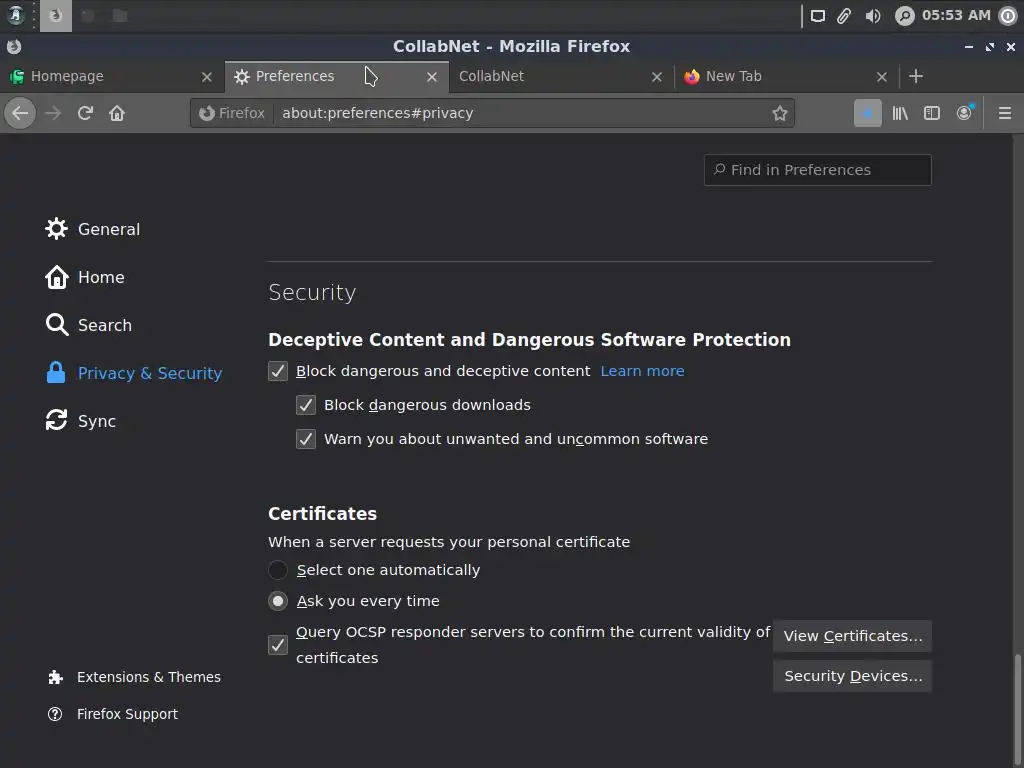Open the Library bookmarks and history icon
1024x768 pixels.
coord(900,113)
